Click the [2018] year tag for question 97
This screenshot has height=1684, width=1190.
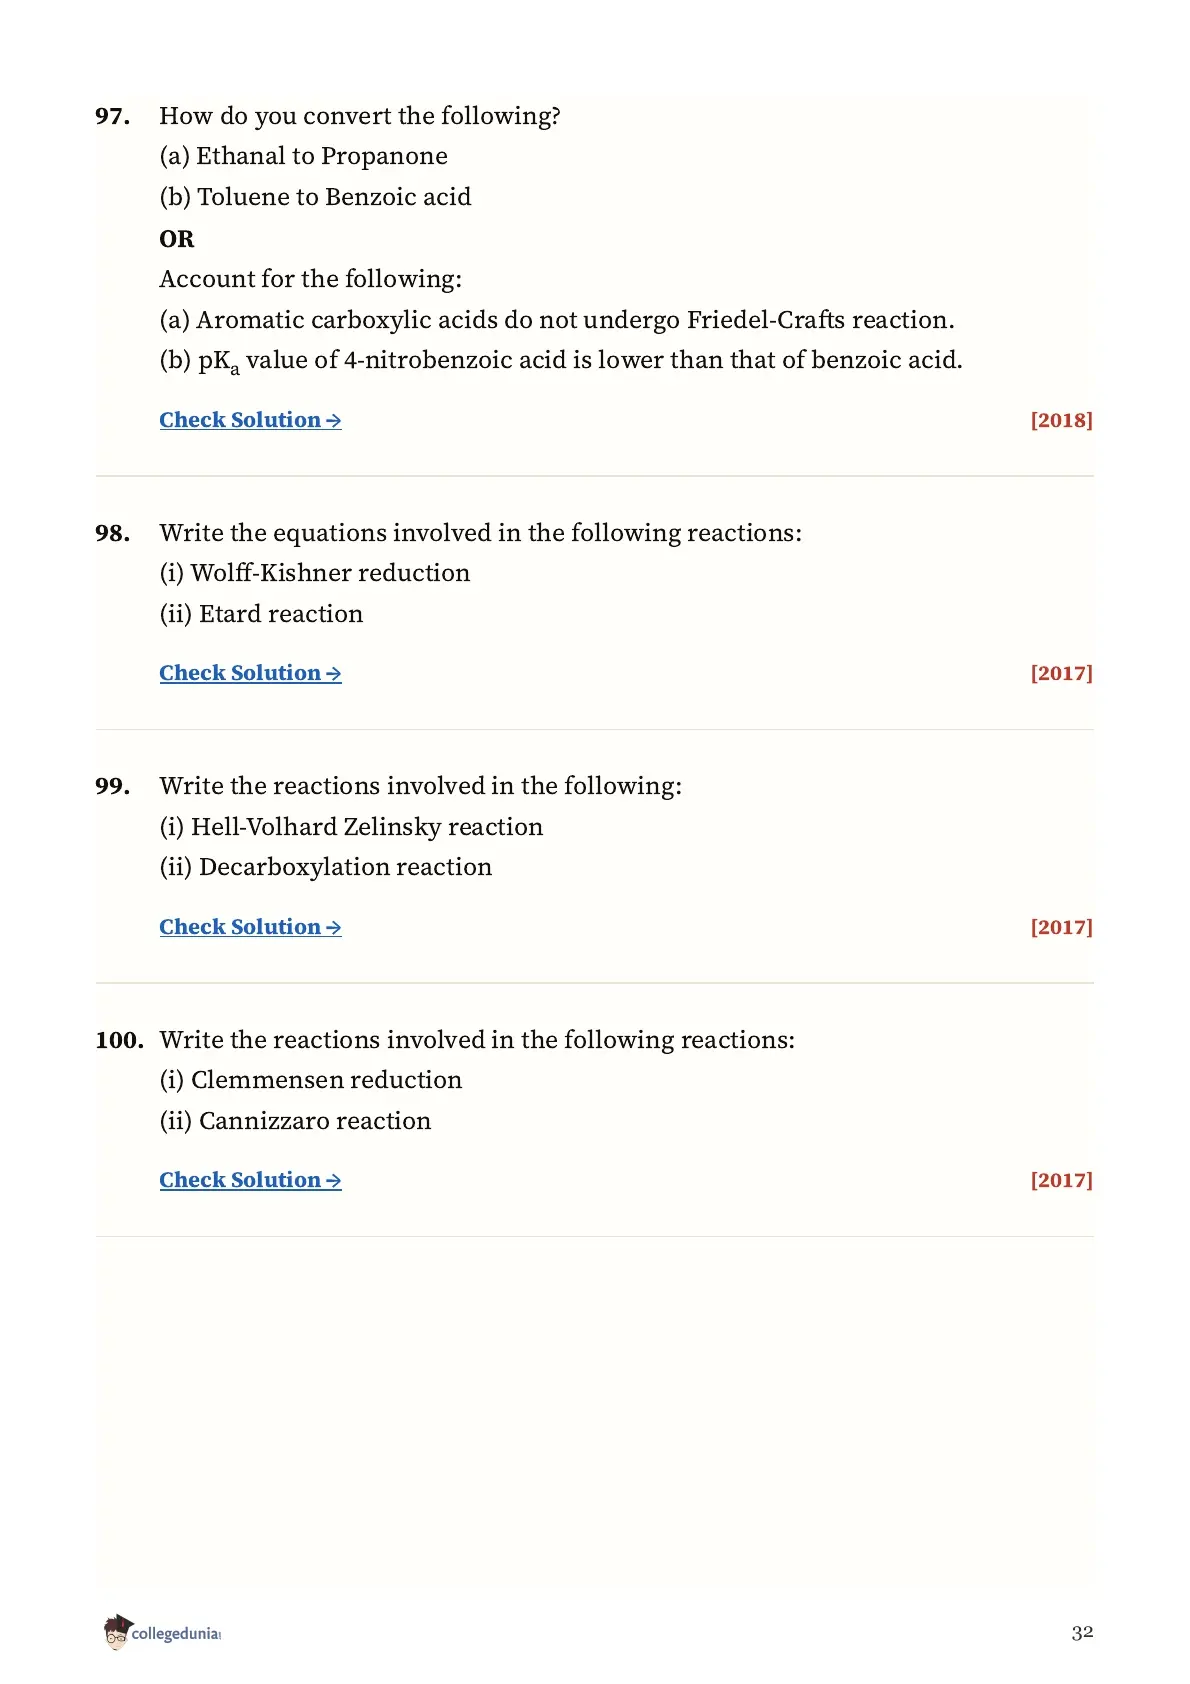tap(1061, 420)
